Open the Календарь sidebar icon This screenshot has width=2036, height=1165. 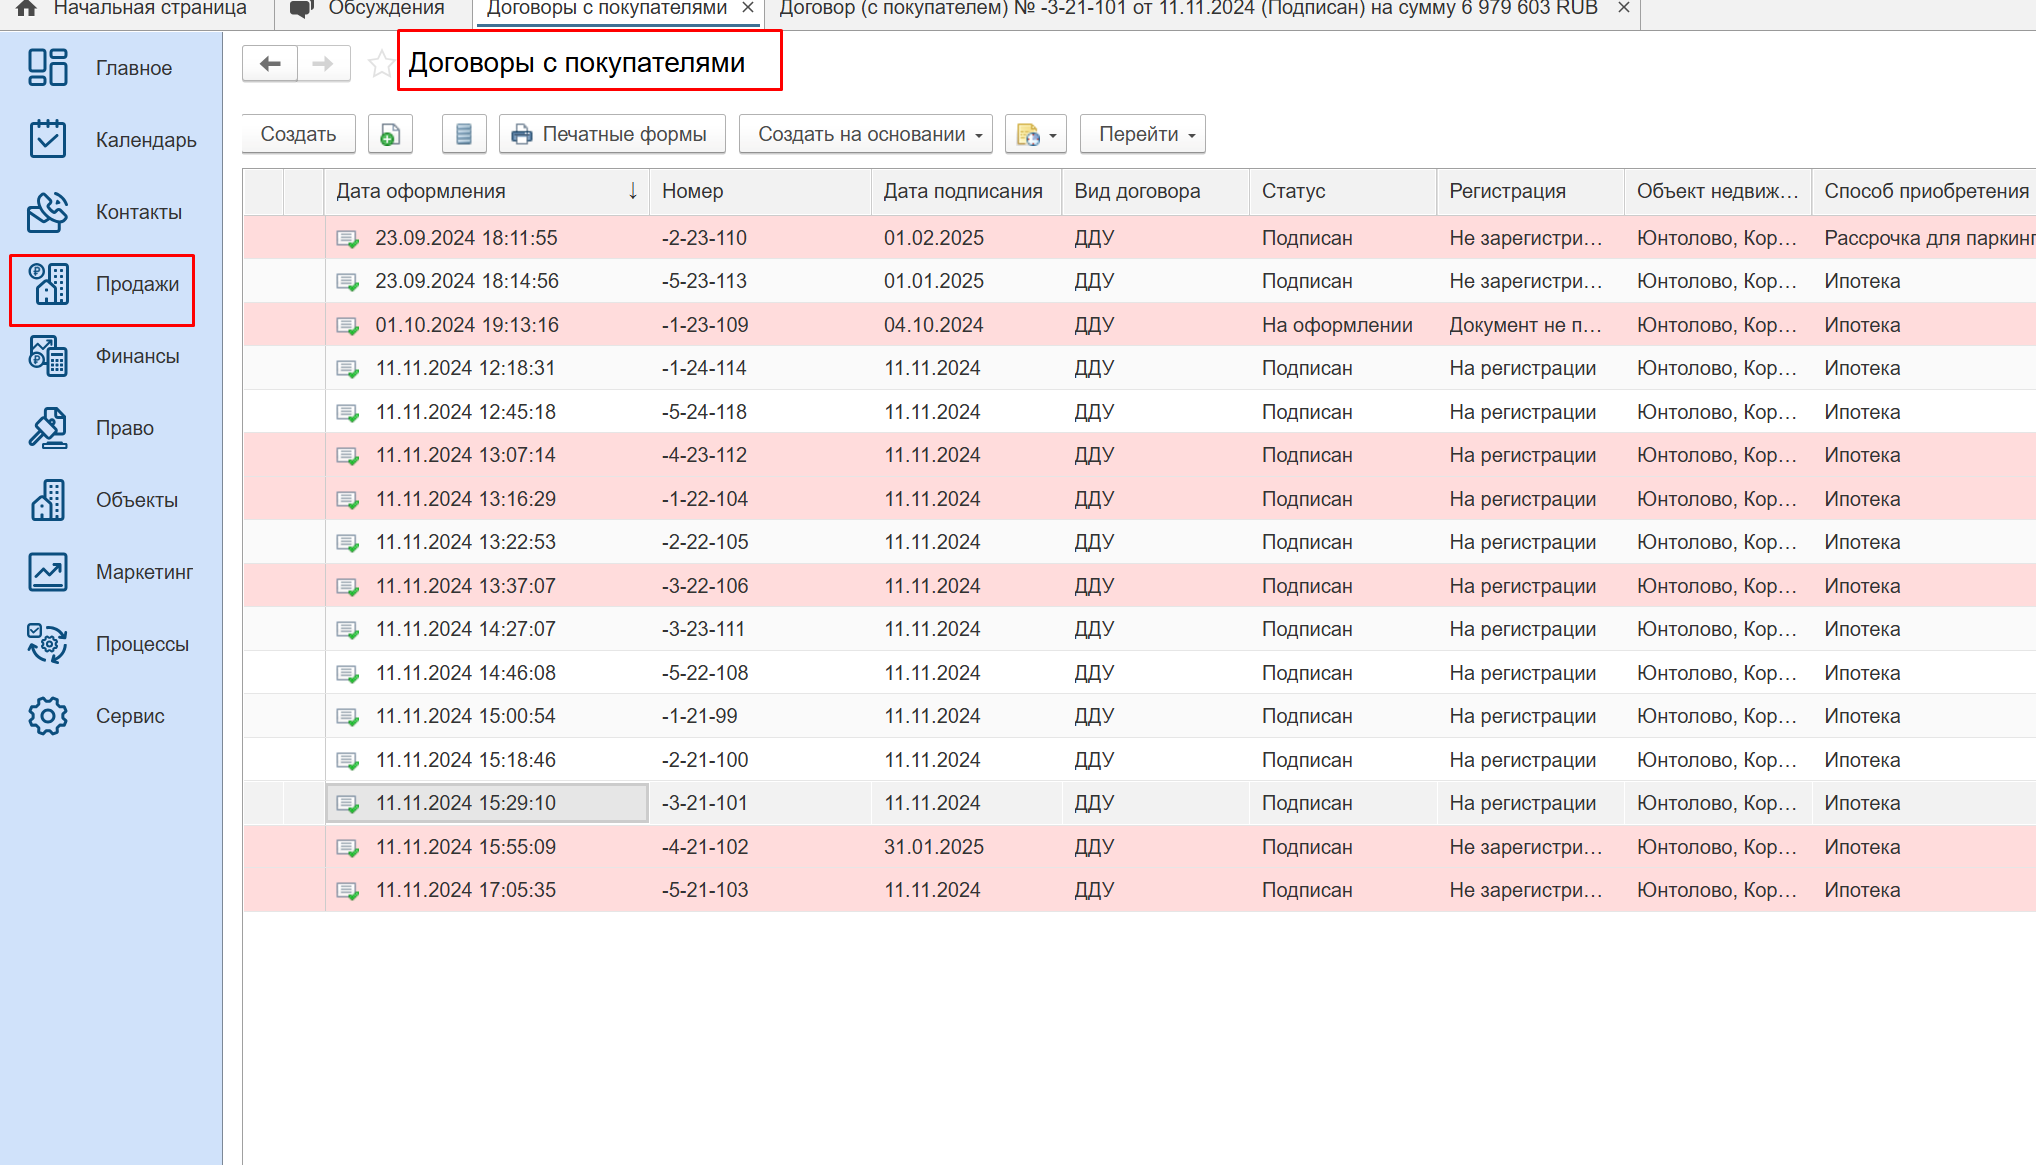(x=47, y=140)
